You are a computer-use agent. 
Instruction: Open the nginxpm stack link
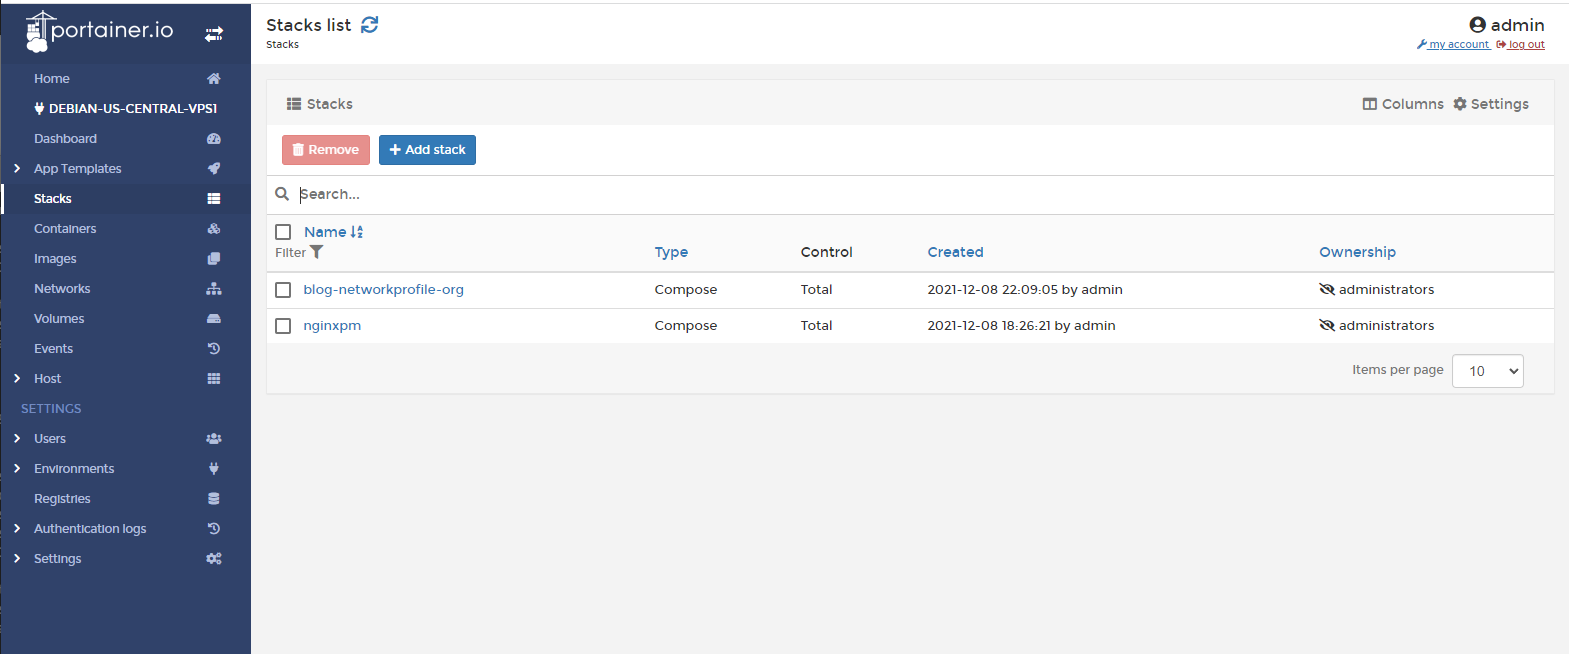click(332, 326)
